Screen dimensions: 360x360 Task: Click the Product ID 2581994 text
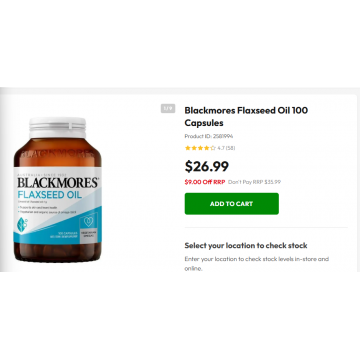point(209,136)
